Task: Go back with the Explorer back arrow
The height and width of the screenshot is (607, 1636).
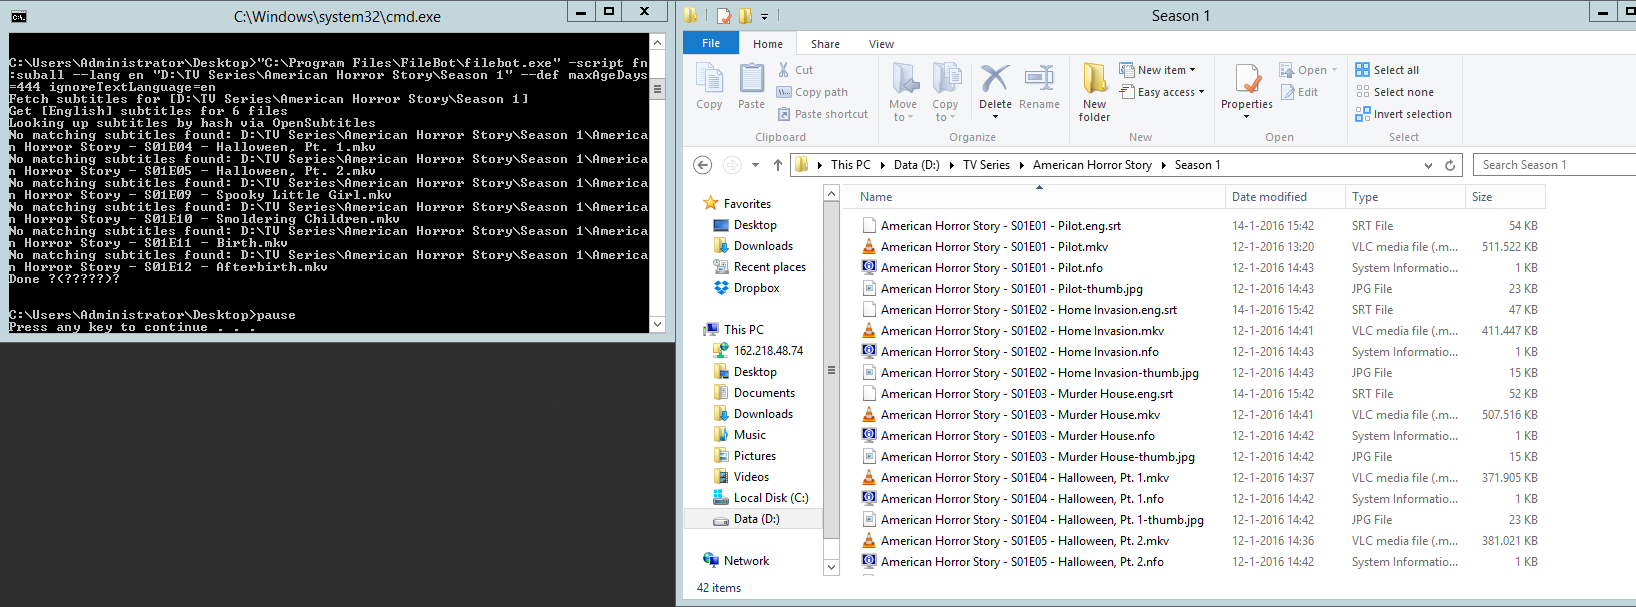Action: point(702,165)
